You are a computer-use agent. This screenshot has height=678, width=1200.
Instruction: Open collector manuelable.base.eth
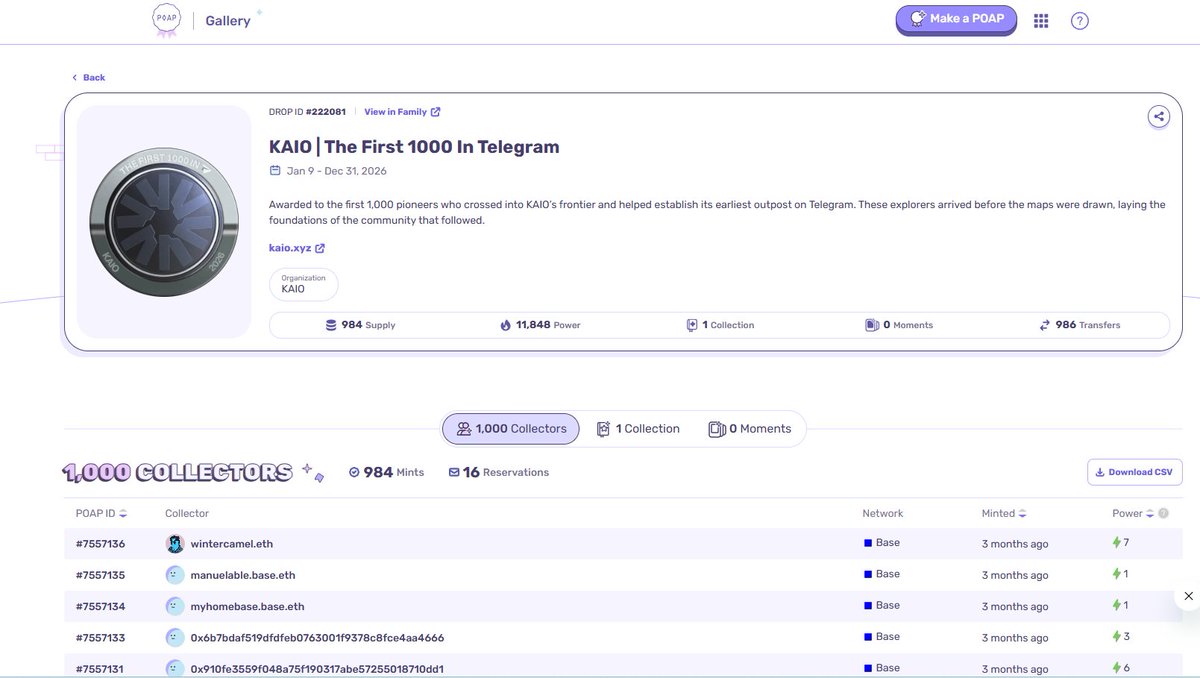[243, 575]
